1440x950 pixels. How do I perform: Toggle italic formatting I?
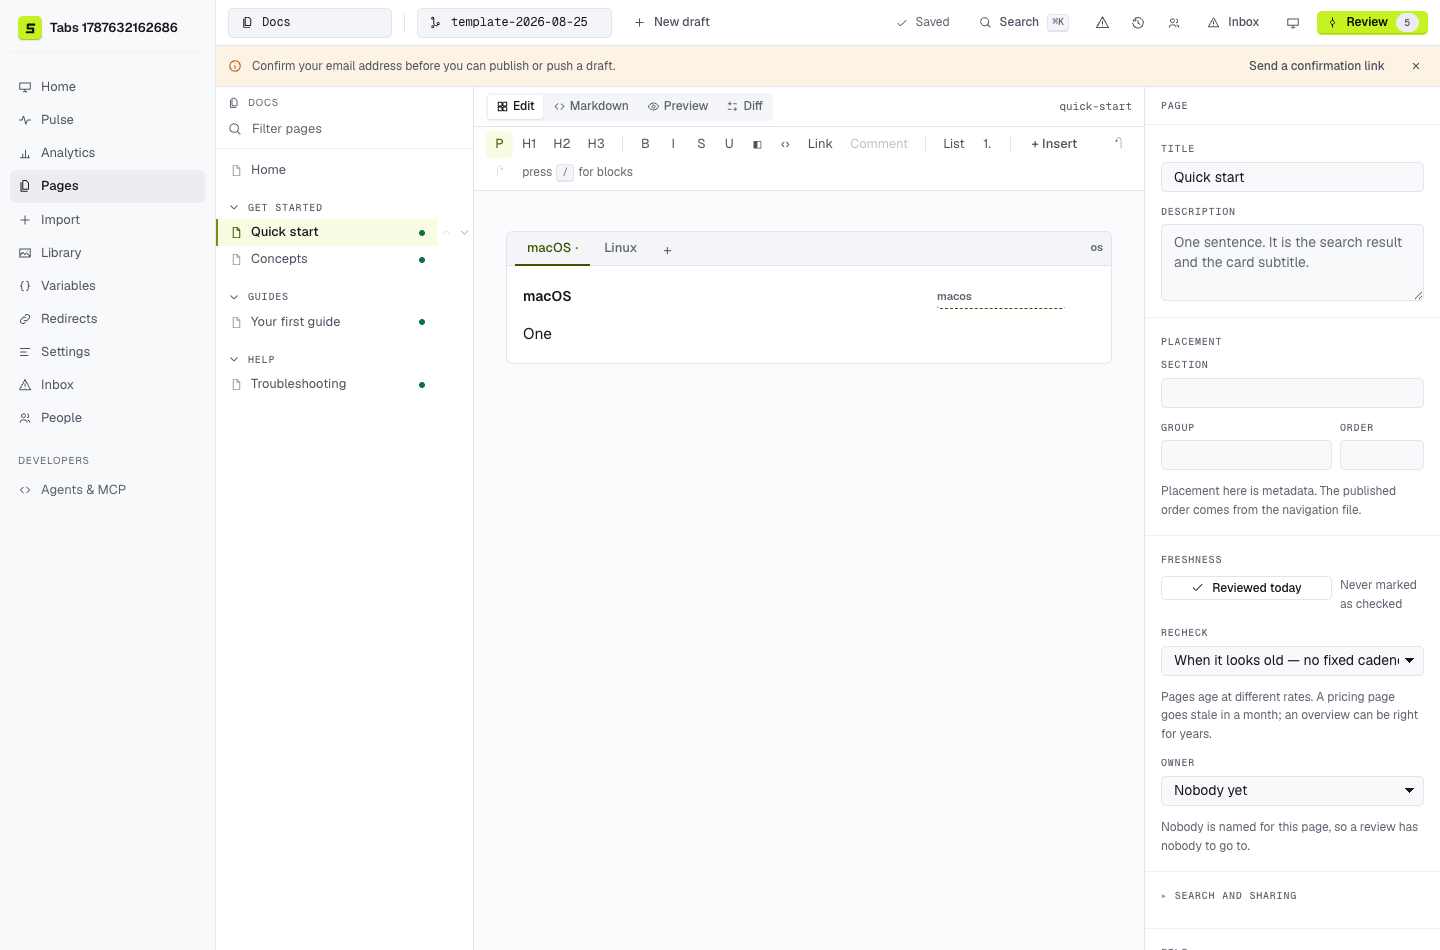tap(673, 144)
